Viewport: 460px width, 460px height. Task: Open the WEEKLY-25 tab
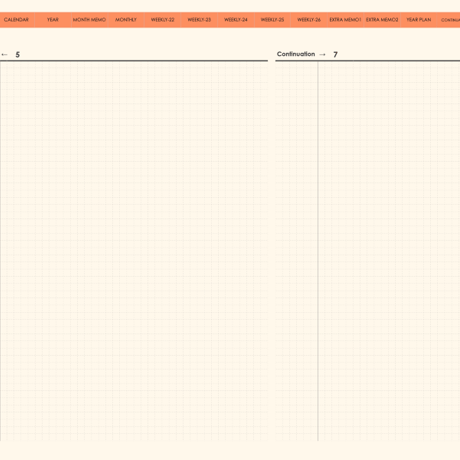point(272,20)
